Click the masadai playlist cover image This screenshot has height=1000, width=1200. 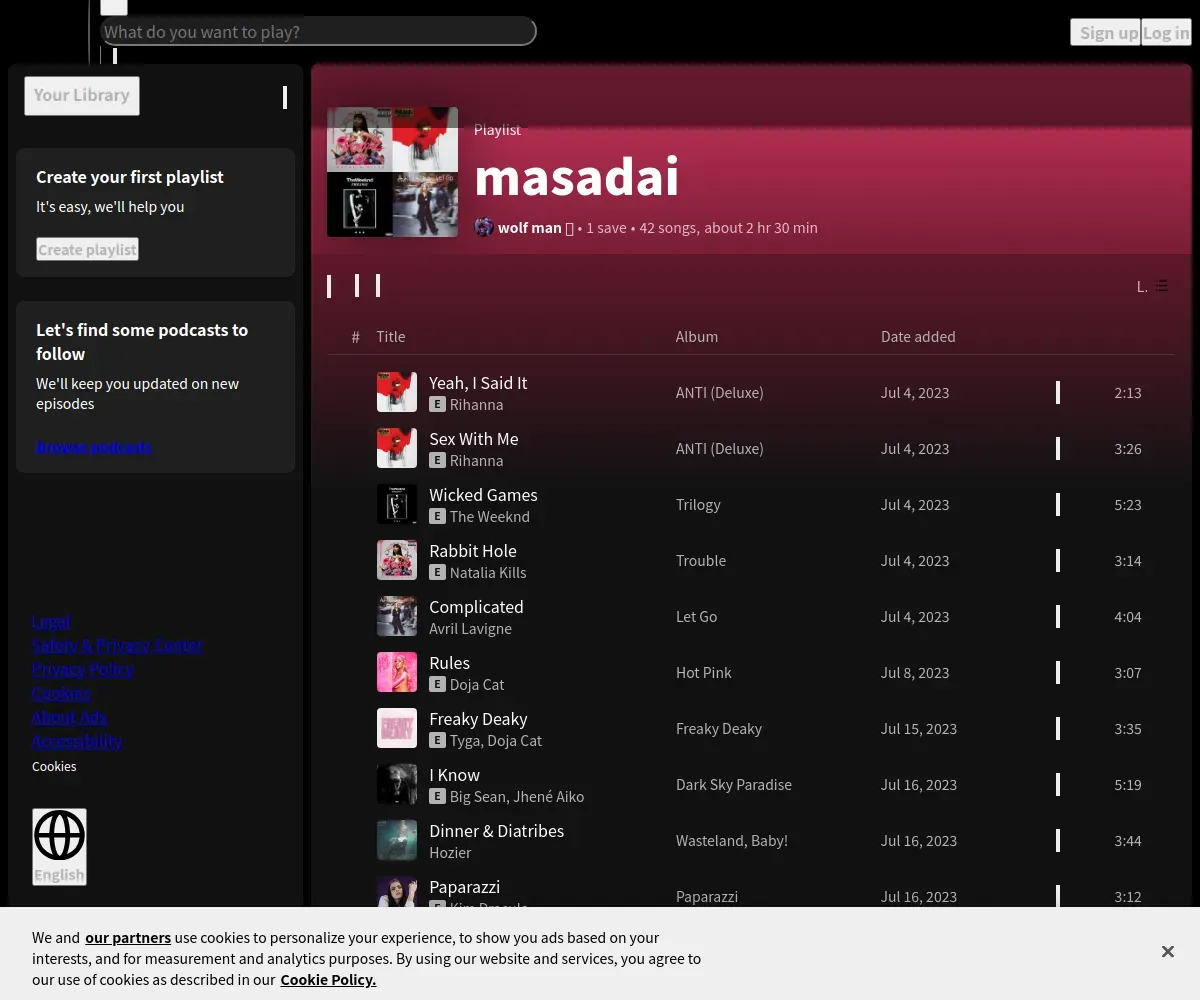coord(392,172)
